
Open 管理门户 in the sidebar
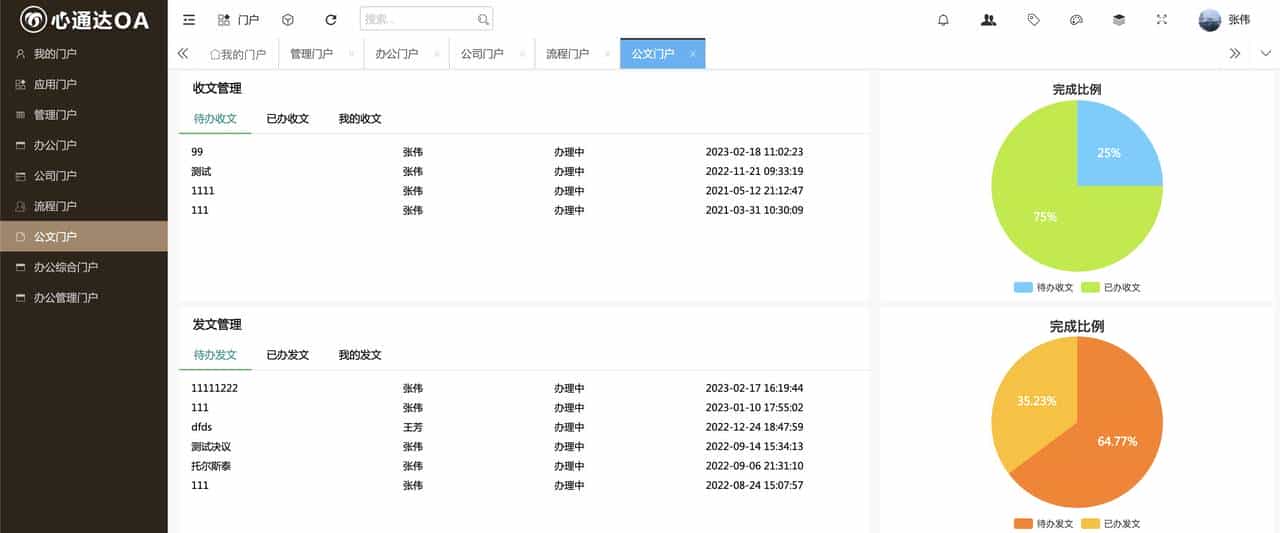[84, 115]
